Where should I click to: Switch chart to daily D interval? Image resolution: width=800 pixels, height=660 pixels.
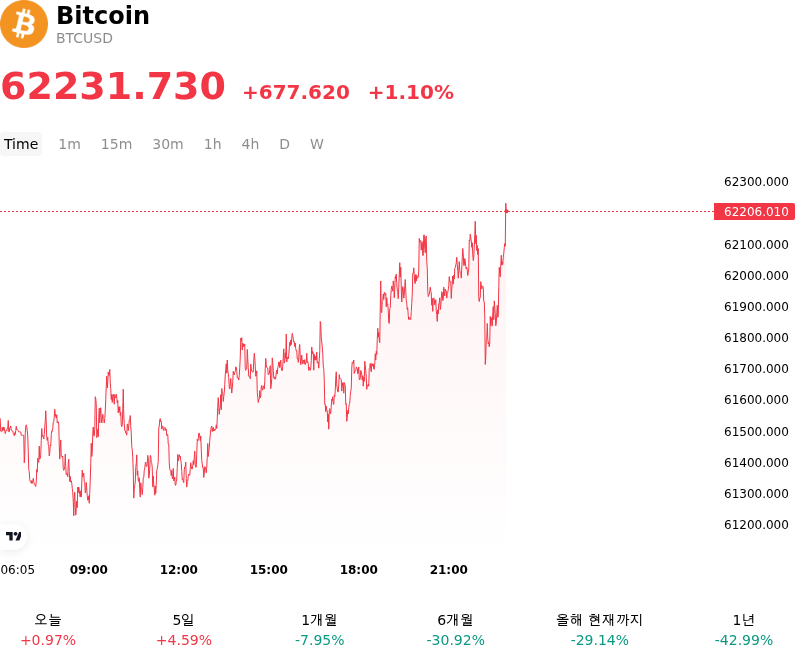[284, 144]
